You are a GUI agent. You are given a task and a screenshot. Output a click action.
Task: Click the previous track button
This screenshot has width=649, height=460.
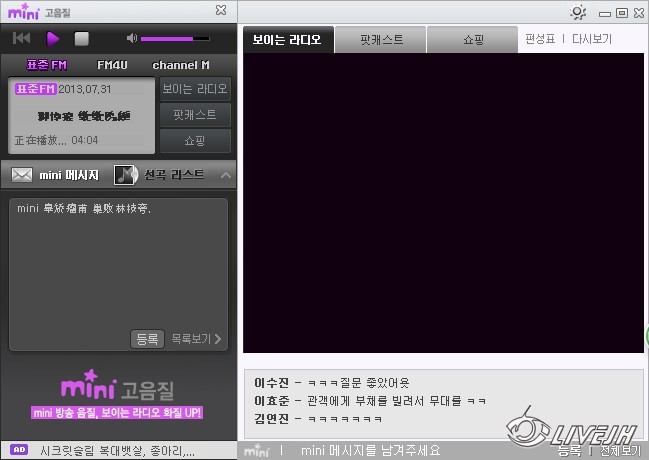(22, 39)
